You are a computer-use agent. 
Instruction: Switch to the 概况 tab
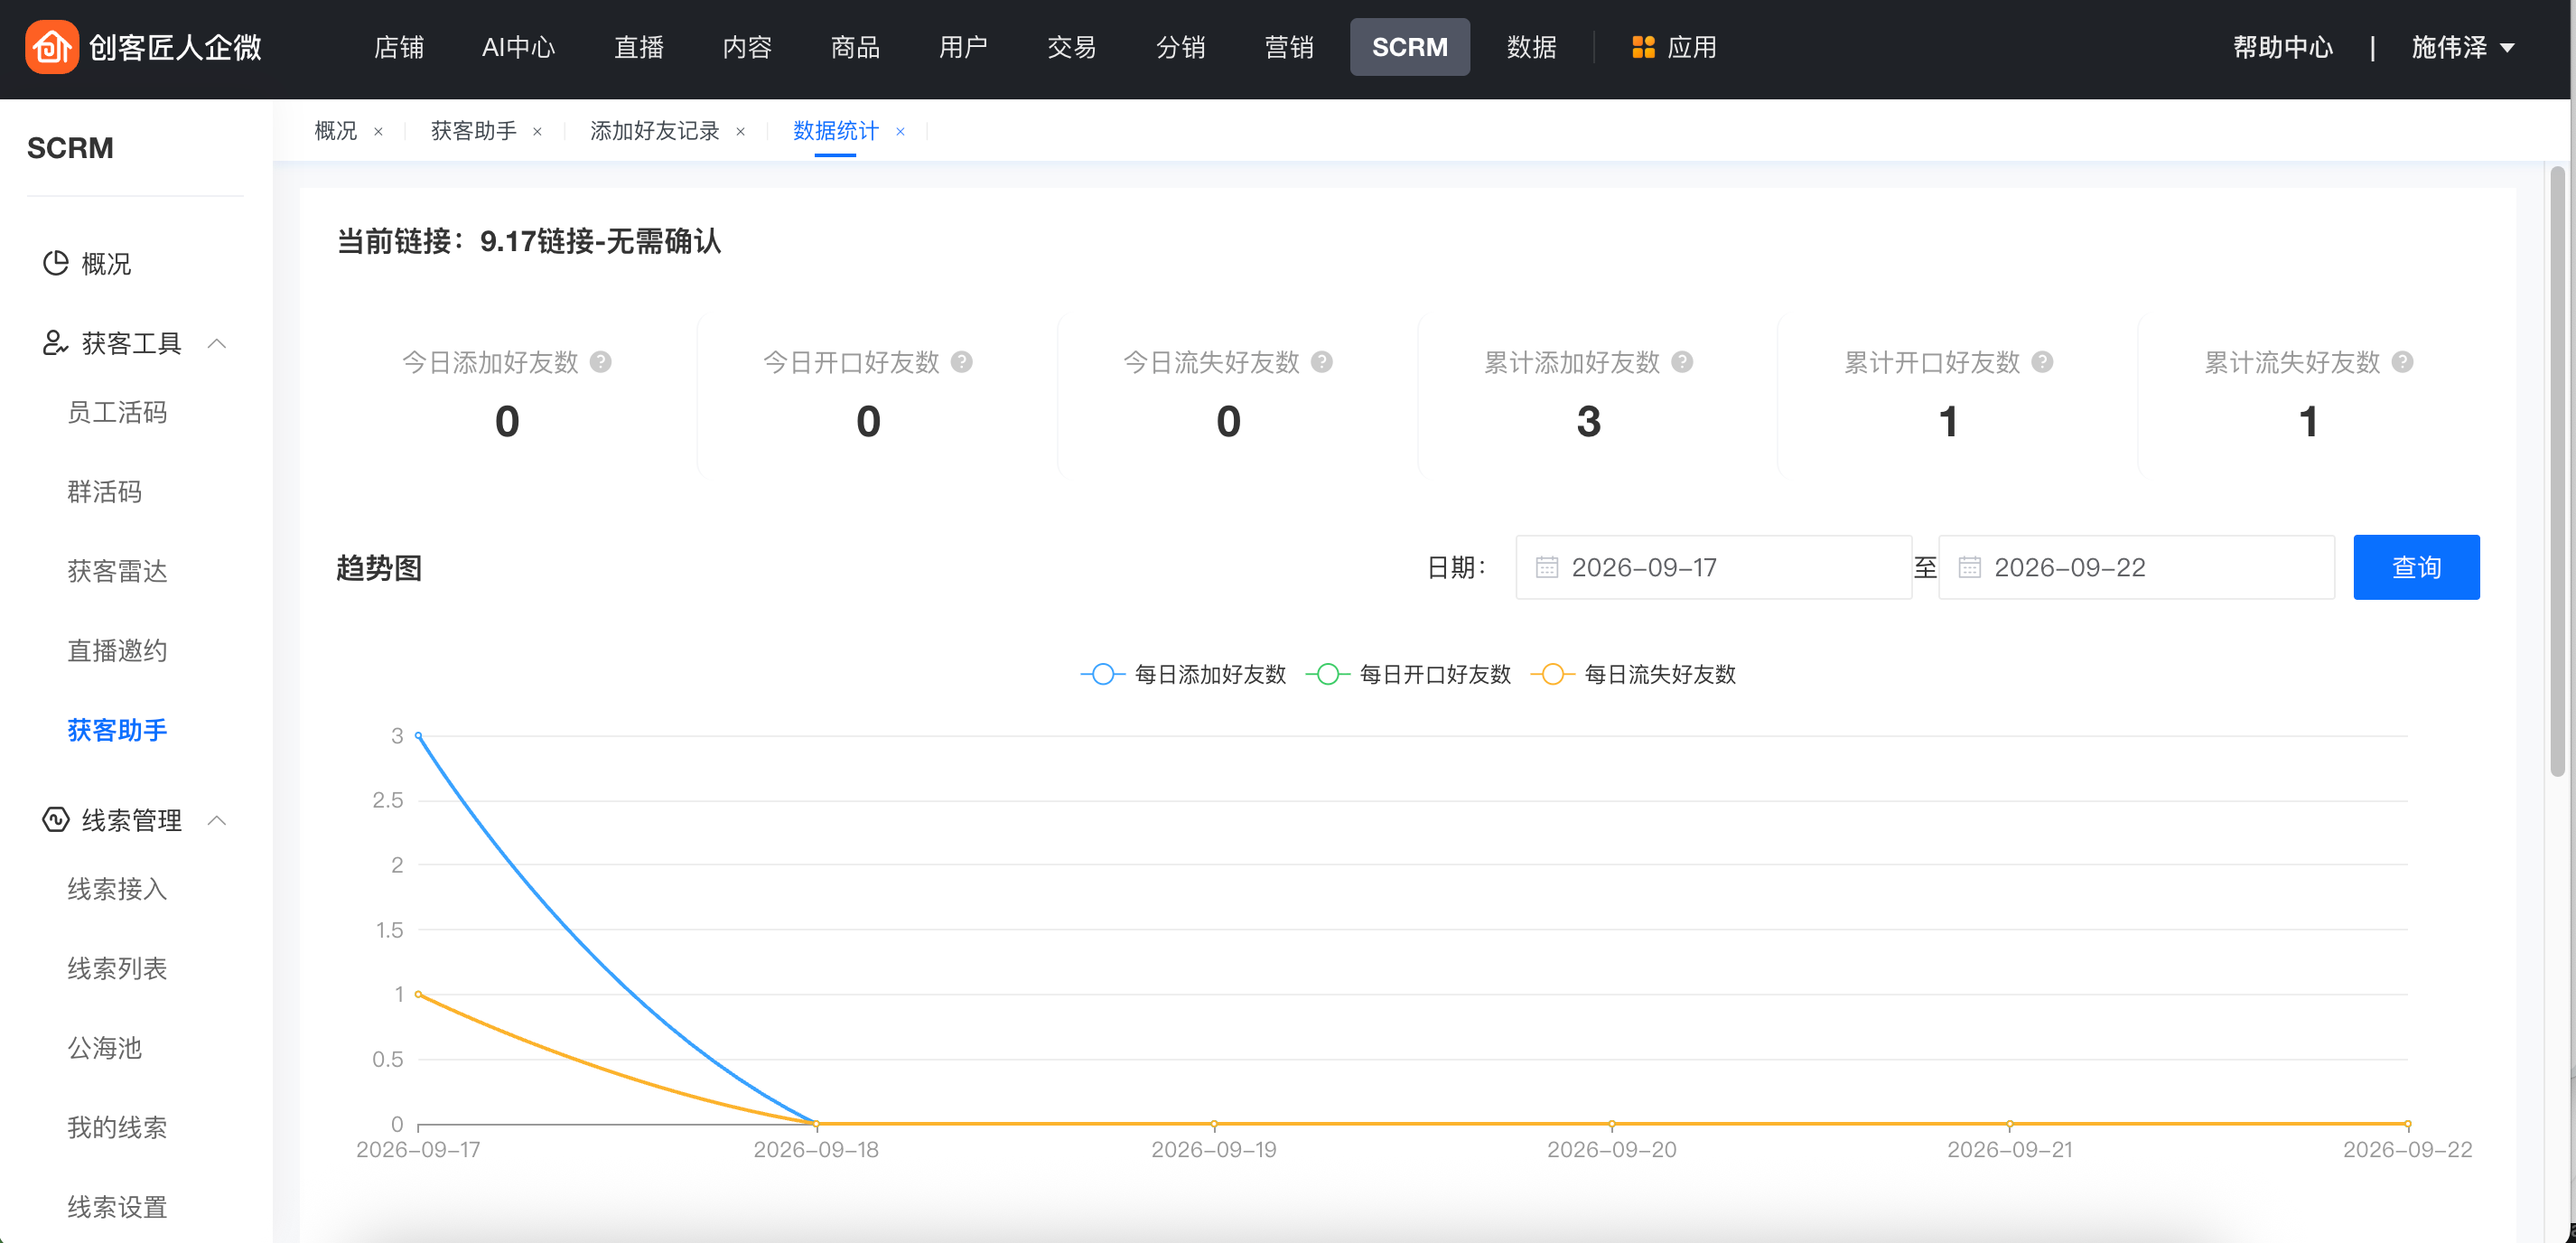coord(335,131)
